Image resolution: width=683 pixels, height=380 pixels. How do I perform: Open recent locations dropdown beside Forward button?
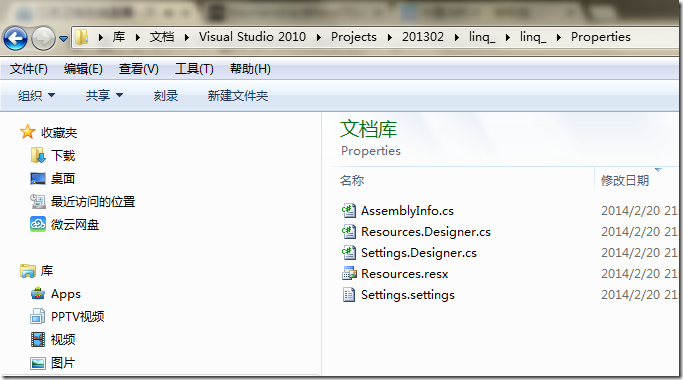coord(64,39)
